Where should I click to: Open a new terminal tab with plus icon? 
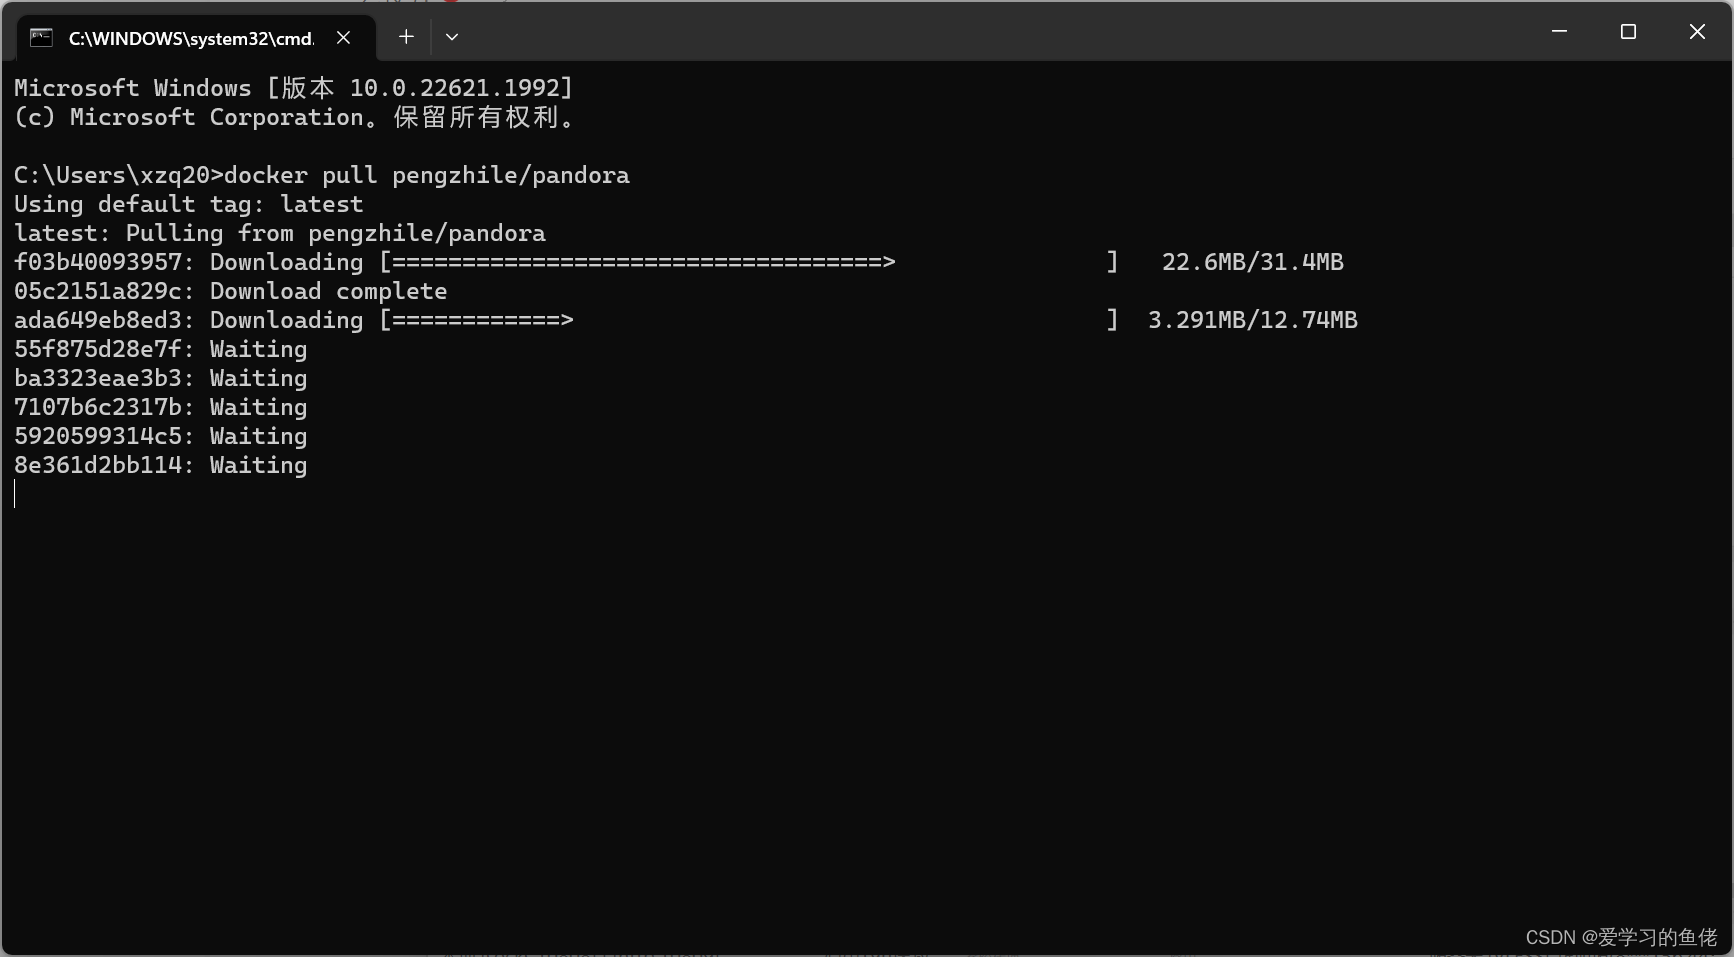pos(406,37)
